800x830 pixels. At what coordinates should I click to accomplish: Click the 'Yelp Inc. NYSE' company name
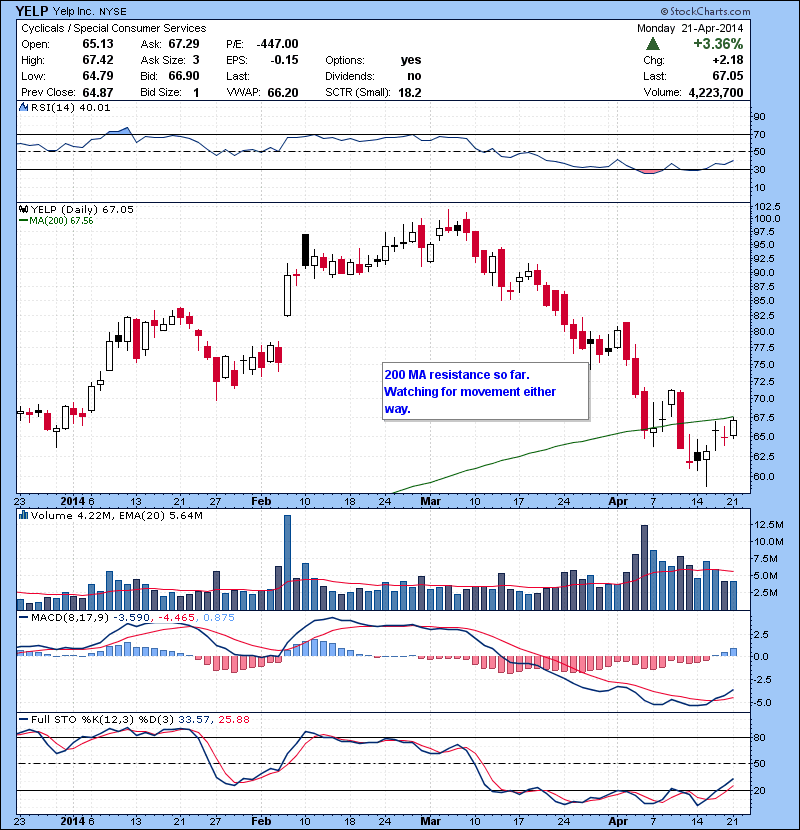click(x=89, y=11)
